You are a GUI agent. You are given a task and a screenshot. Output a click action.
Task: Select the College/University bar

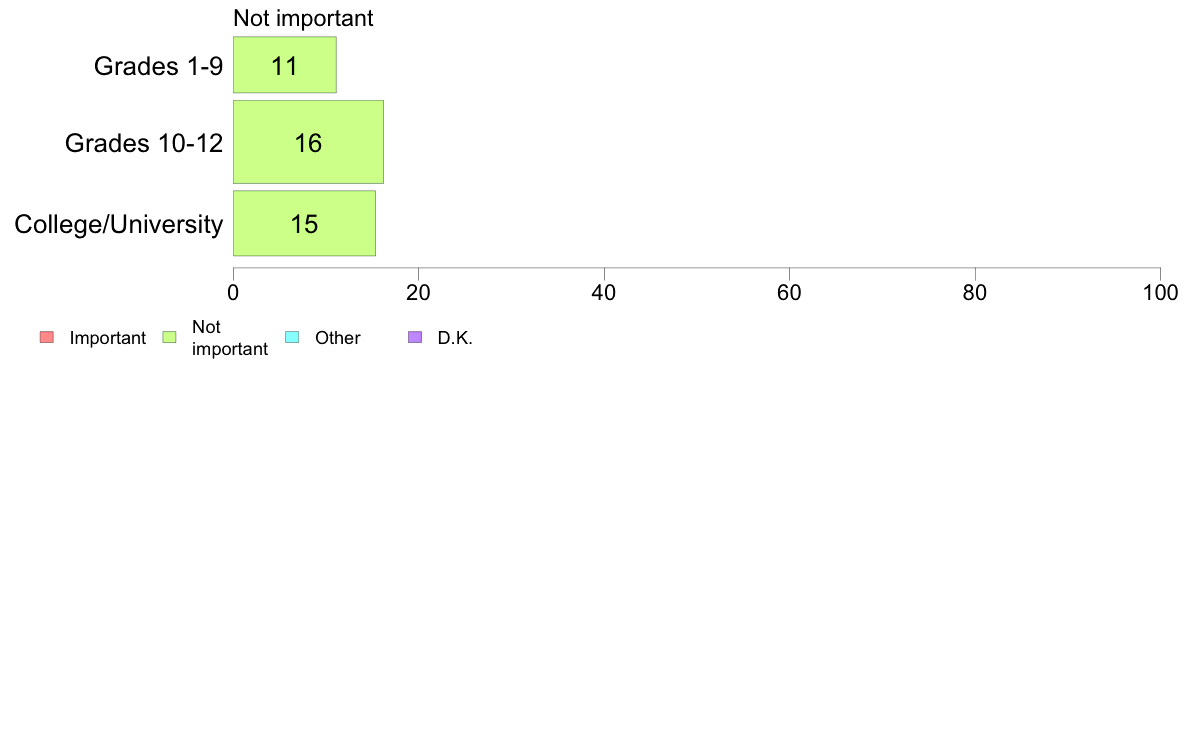coord(305,224)
